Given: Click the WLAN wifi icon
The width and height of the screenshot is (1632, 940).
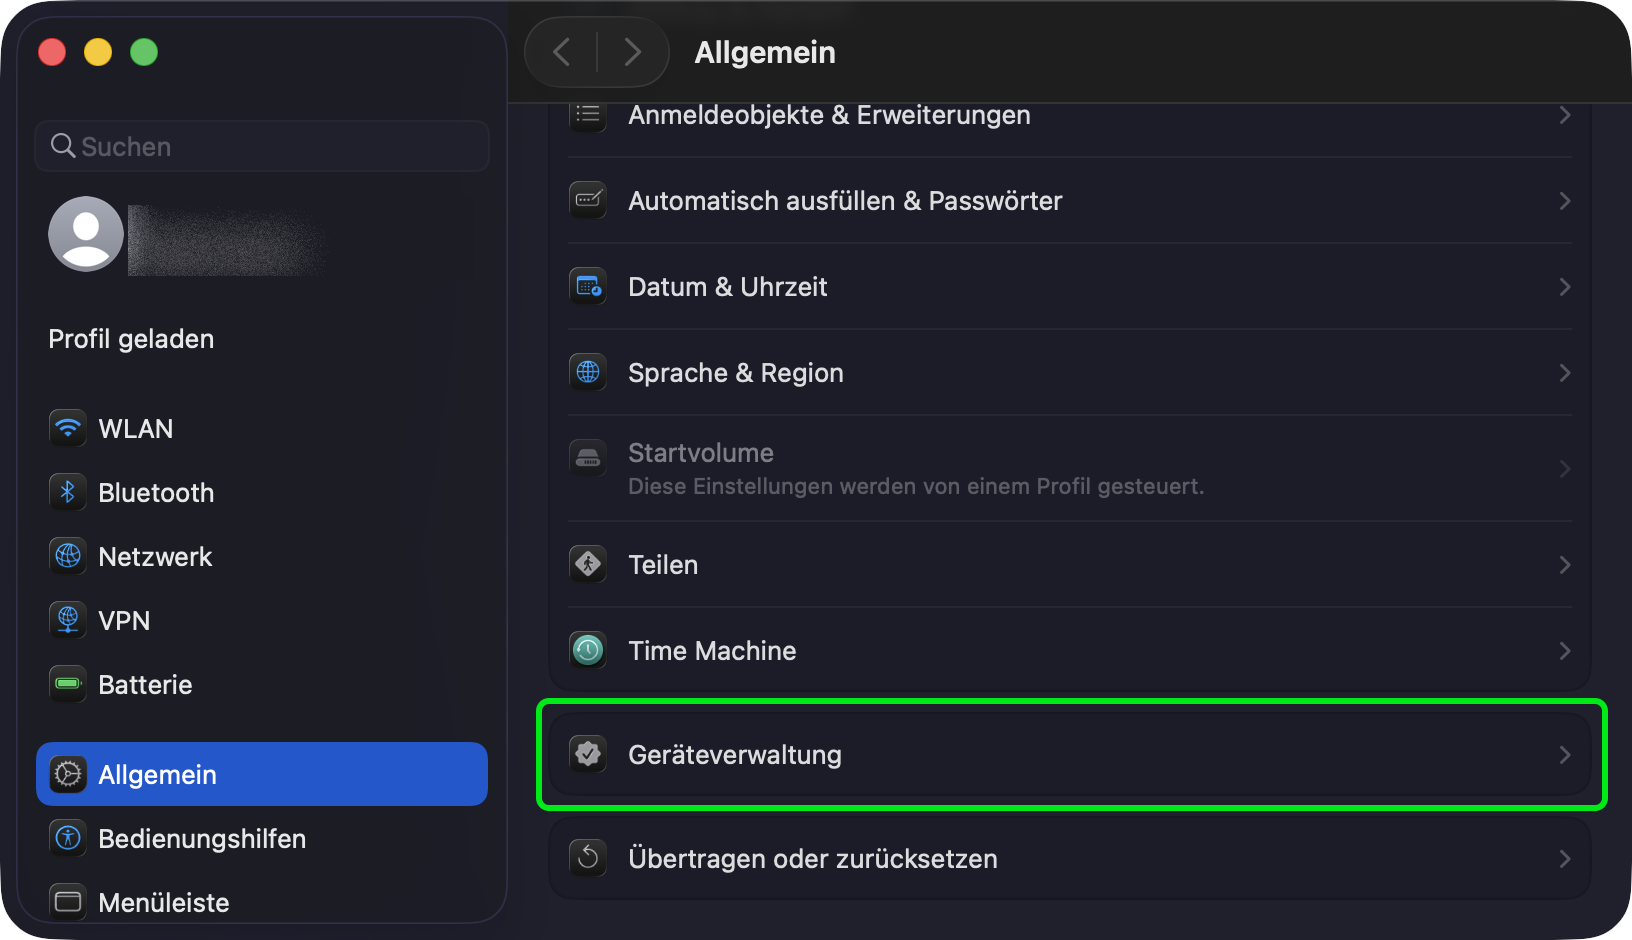Looking at the screenshot, I should [68, 428].
